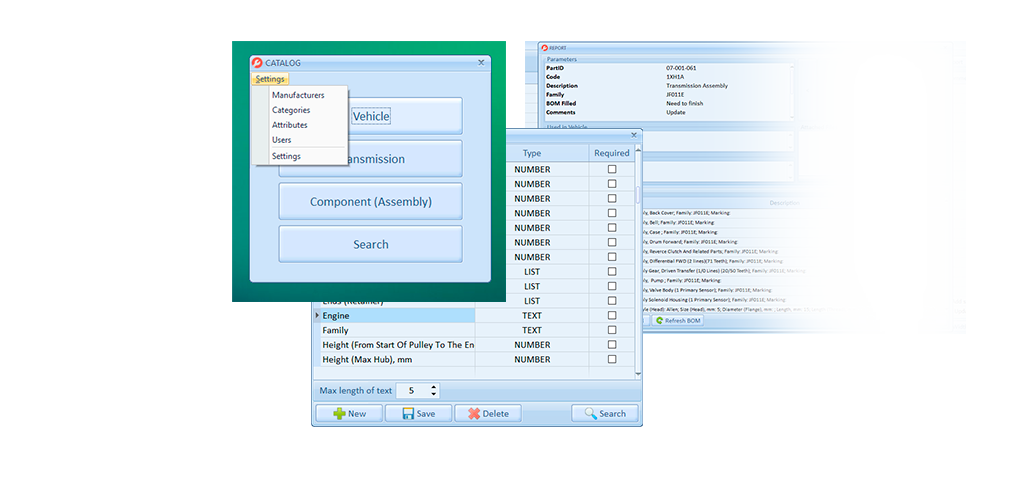Open the Settings menu in the menu bar
The height and width of the screenshot is (500, 1012).
pos(270,79)
